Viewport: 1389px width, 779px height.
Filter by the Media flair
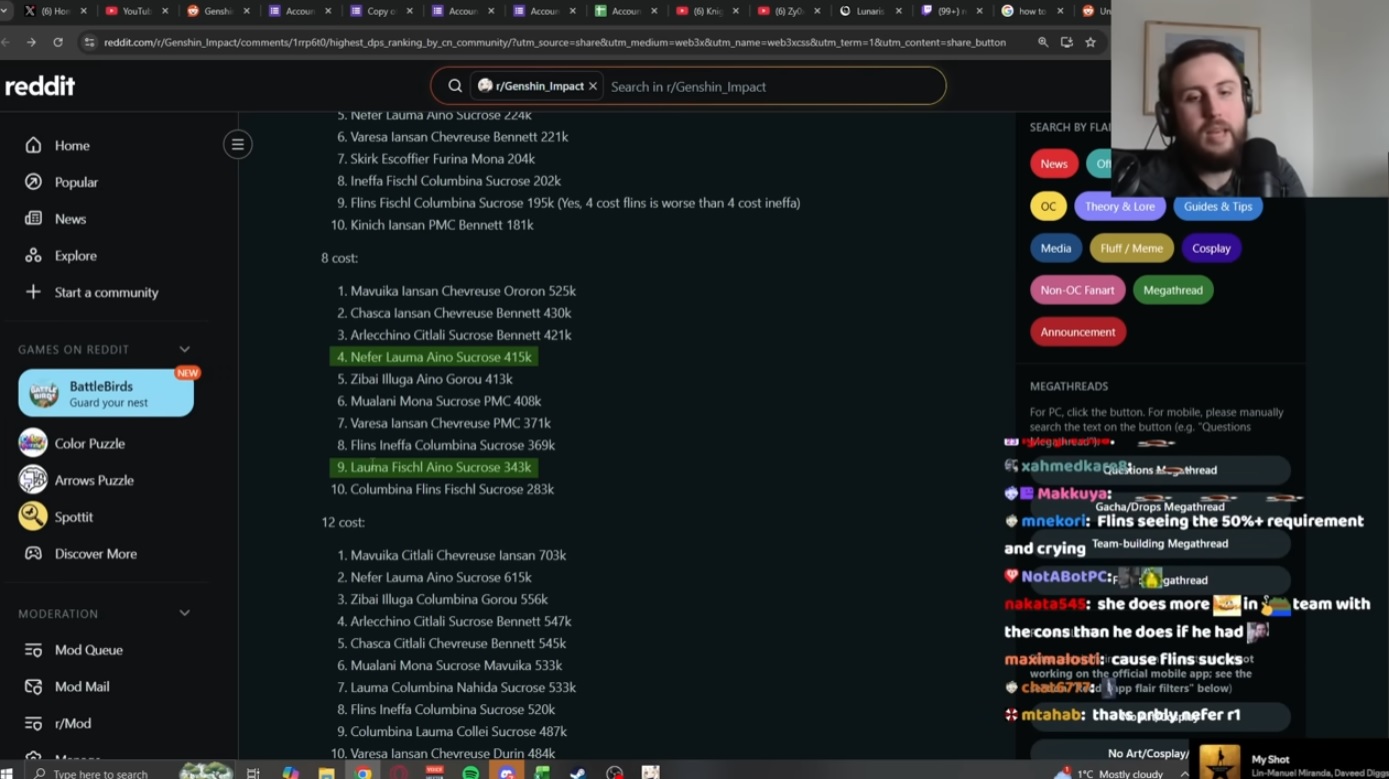tap(1056, 248)
